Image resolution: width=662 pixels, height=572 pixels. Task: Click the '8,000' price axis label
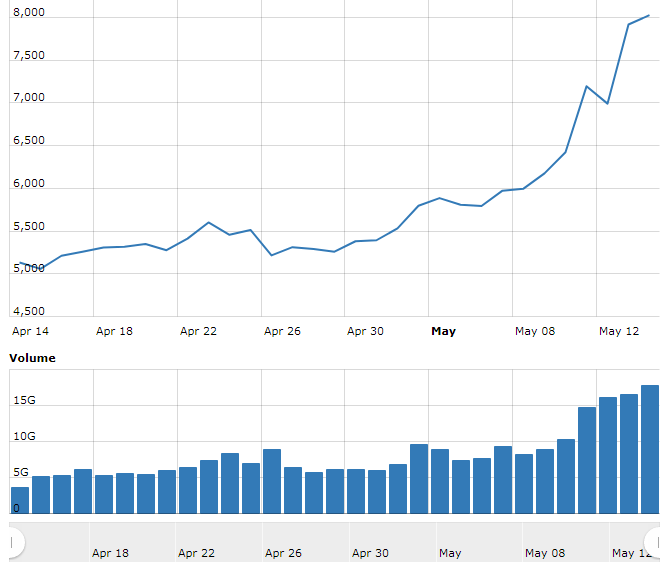[28, 12]
